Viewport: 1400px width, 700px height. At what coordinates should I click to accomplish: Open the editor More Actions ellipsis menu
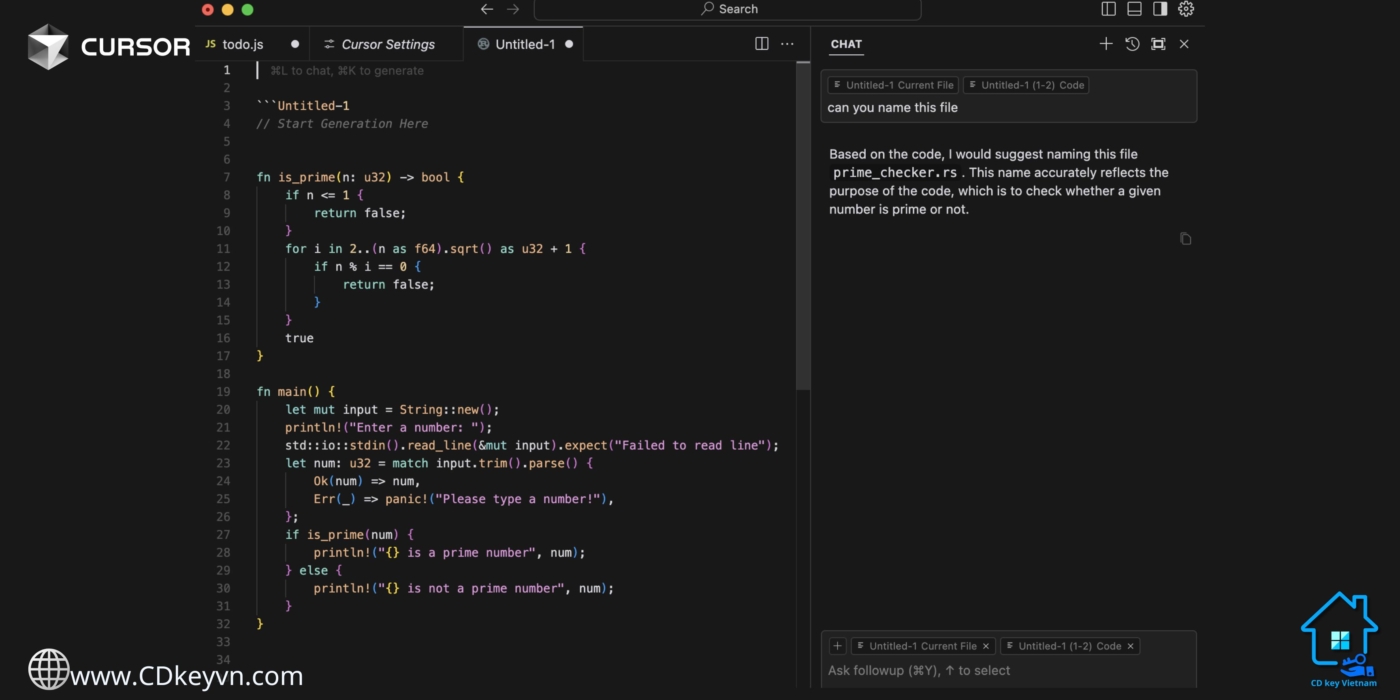pos(787,44)
